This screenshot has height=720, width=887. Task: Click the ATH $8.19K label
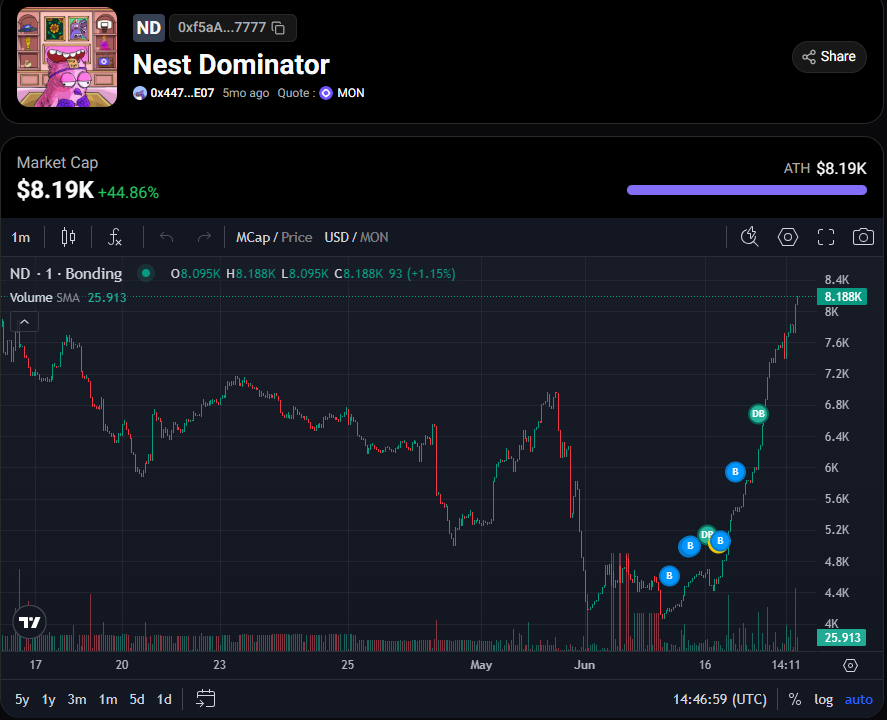(x=825, y=169)
